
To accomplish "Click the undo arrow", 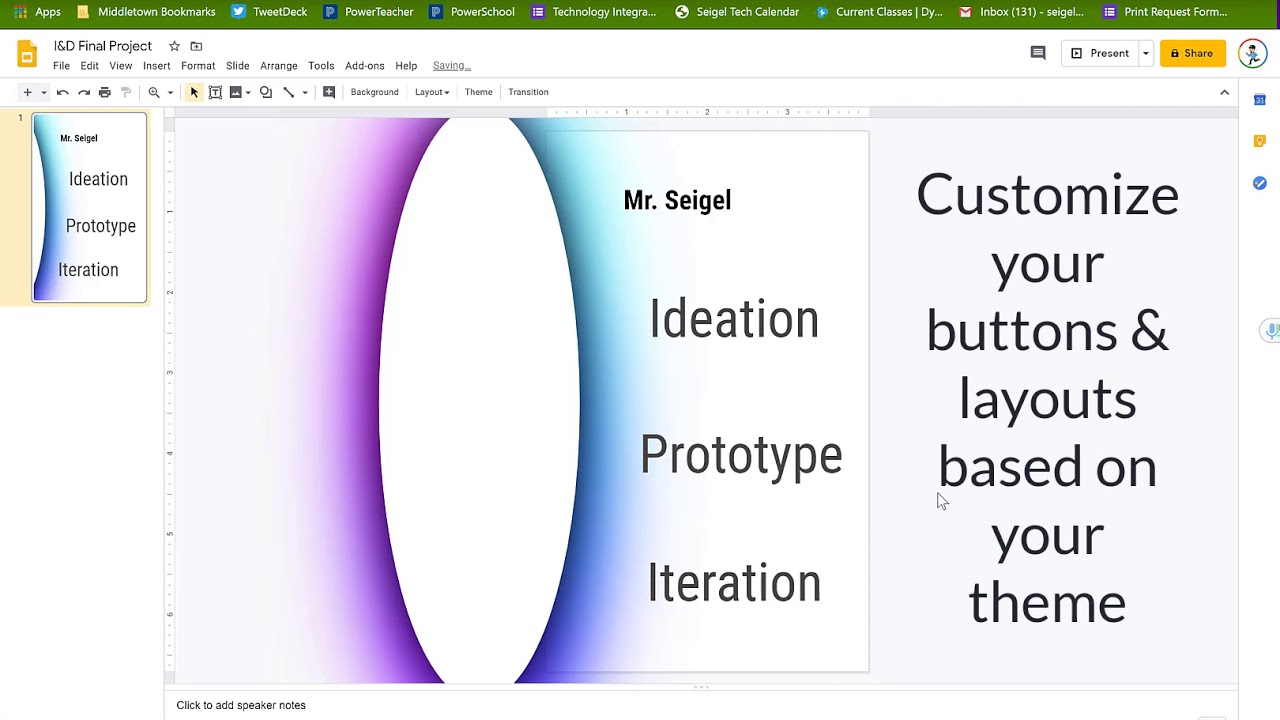I will click(62, 92).
